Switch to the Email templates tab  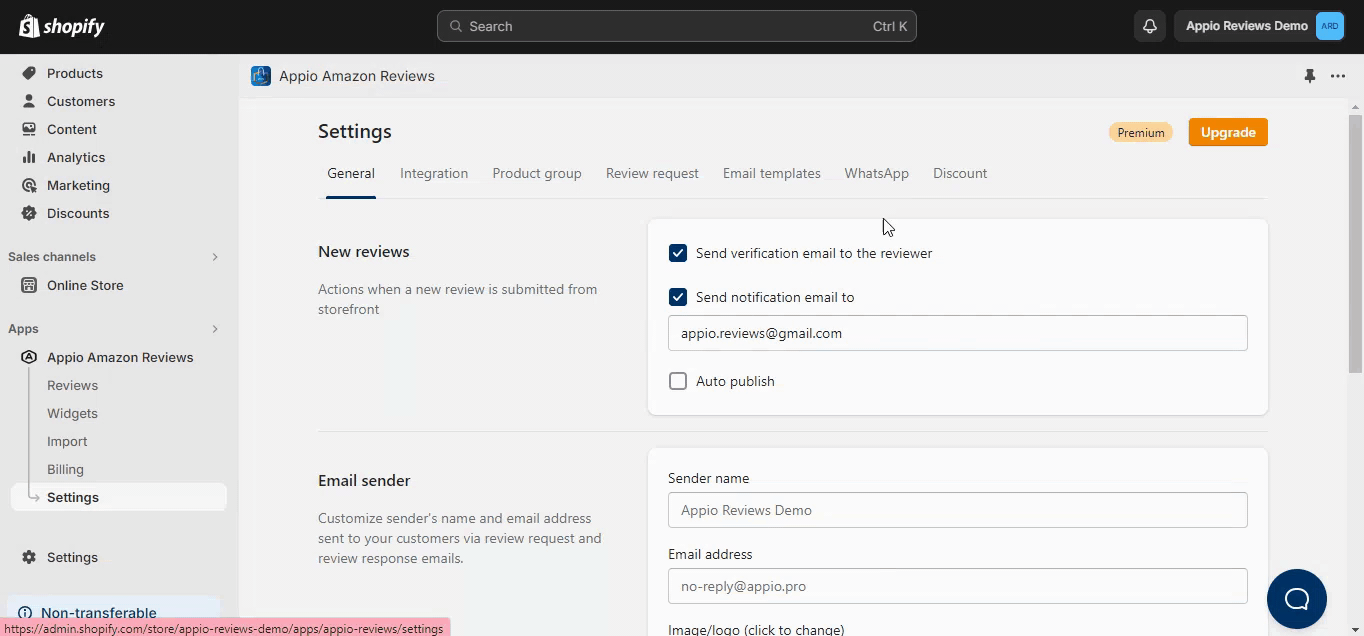[x=771, y=173]
